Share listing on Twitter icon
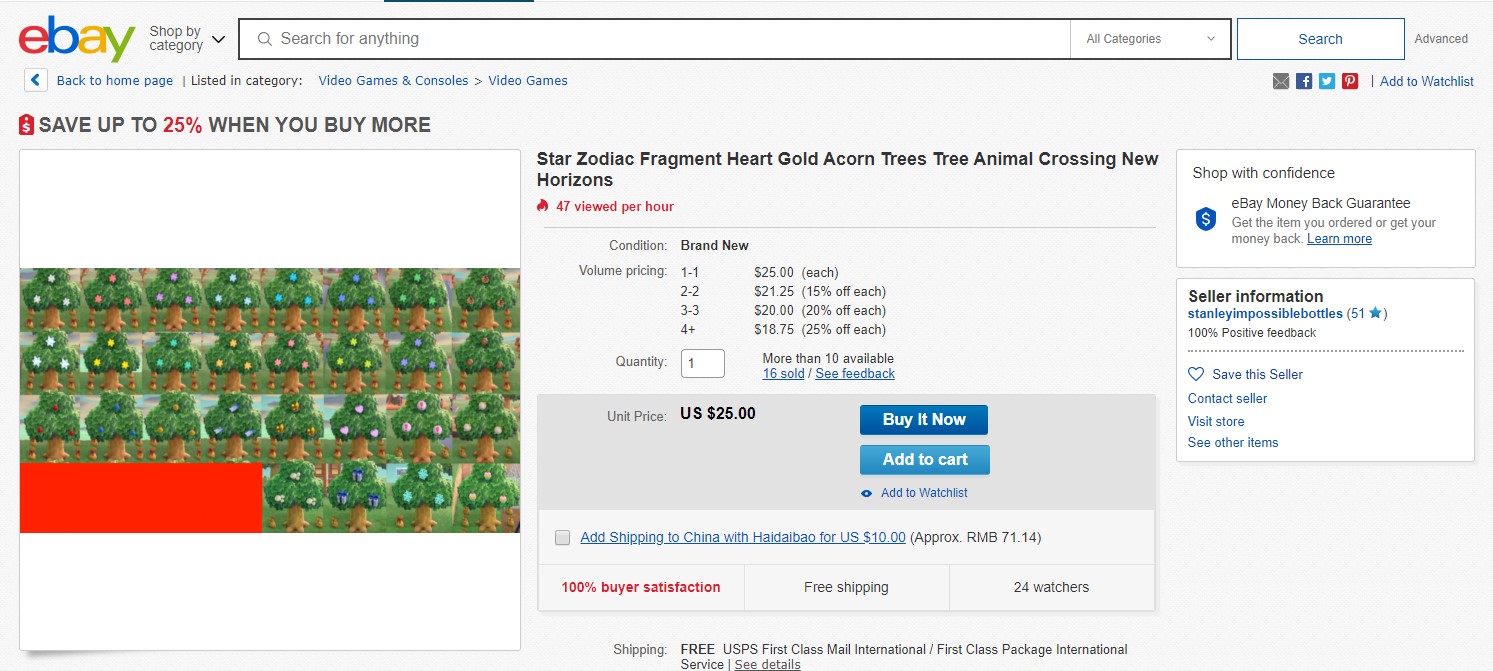Screen dimensions: 1493x671 coord(1327,81)
